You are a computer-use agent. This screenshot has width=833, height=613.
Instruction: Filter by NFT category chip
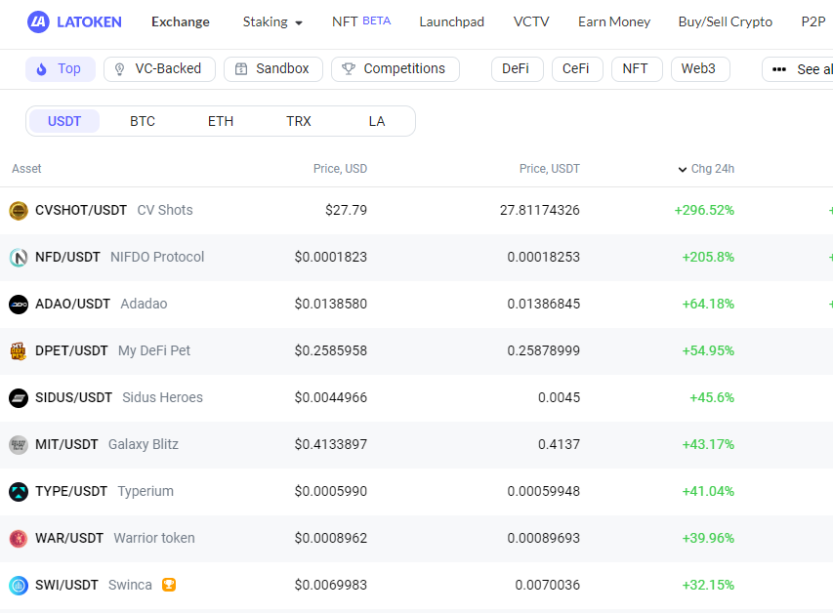pos(636,69)
